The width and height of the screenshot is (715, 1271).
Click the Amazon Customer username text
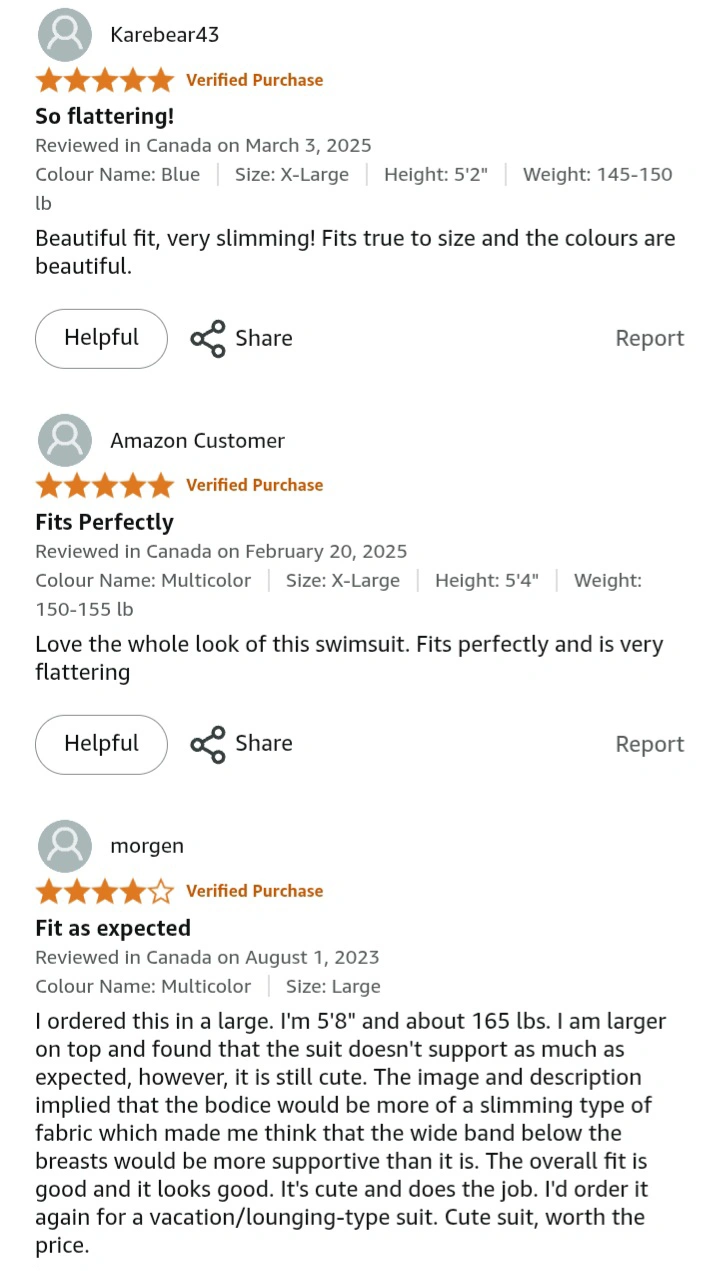point(198,441)
